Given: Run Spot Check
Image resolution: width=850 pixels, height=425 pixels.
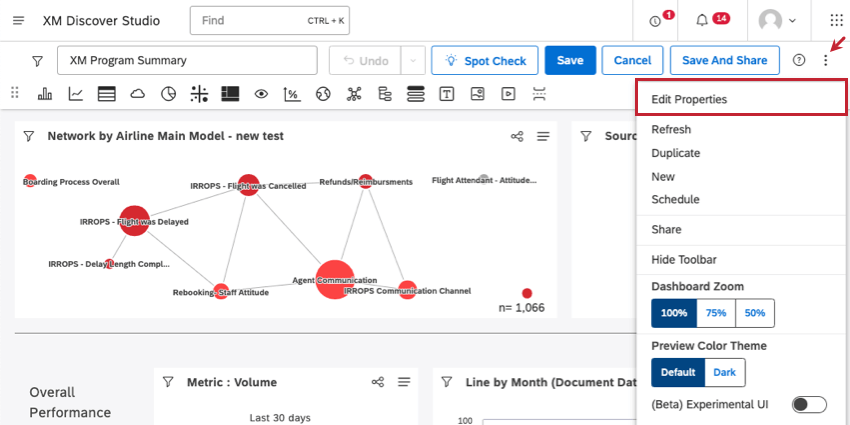Looking at the screenshot, I should (x=485, y=60).
